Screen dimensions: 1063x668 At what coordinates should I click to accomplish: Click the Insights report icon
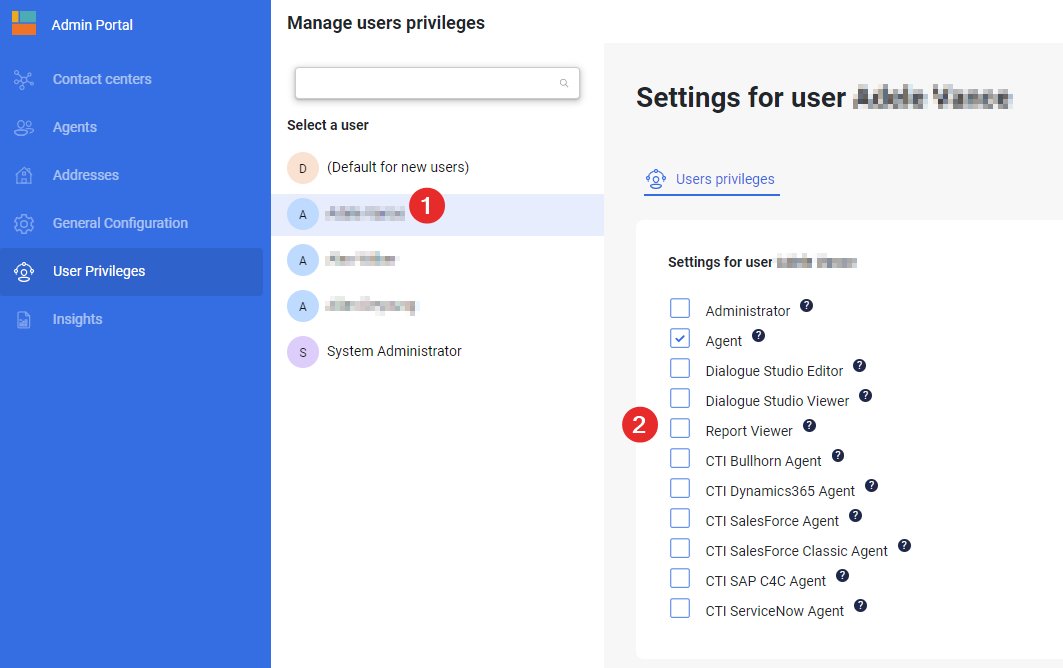click(24, 319)
